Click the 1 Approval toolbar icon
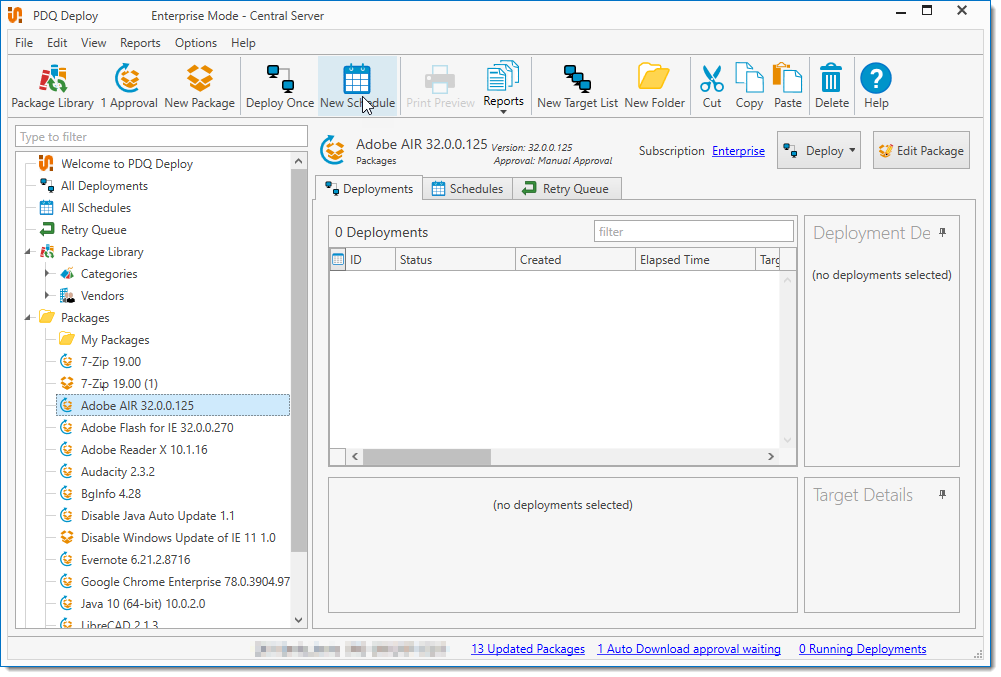The height and width of the screenshot is (677, 1001). tap(128, 80)
